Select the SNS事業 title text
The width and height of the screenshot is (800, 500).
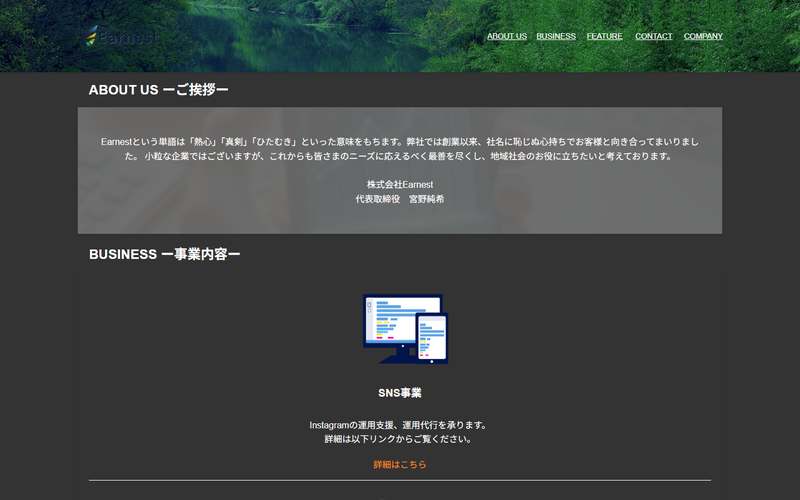(399, 393)
